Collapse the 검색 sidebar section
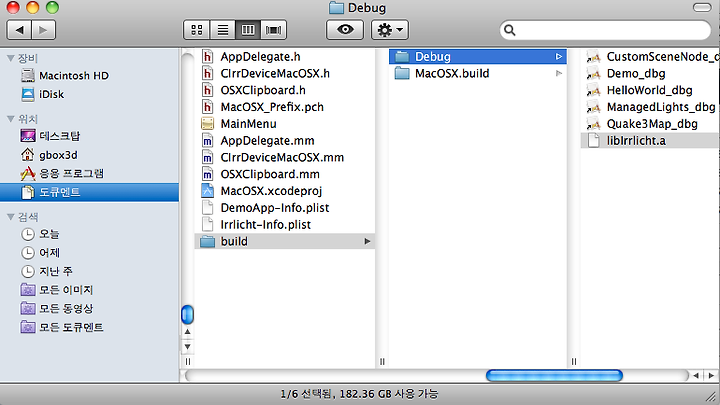Image resolution: width=720 pixels, height=405 pixels. (x=11, y=217)
